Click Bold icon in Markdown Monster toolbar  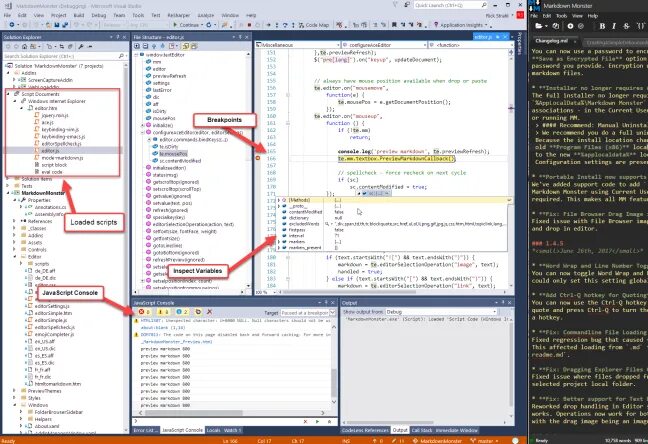coord(602,26)
